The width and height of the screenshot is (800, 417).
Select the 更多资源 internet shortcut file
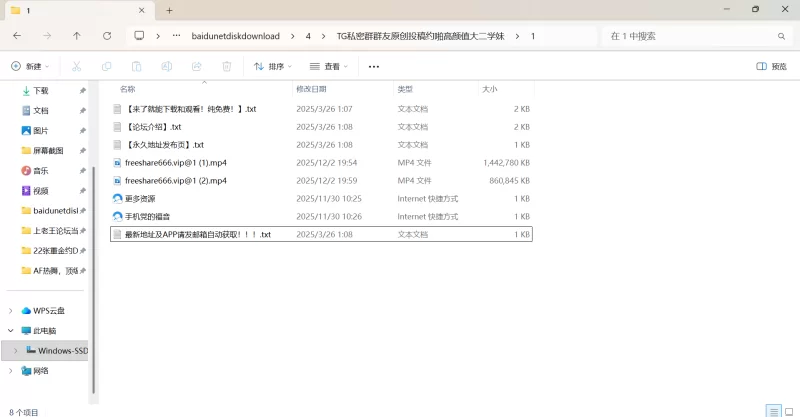[140, 198]
